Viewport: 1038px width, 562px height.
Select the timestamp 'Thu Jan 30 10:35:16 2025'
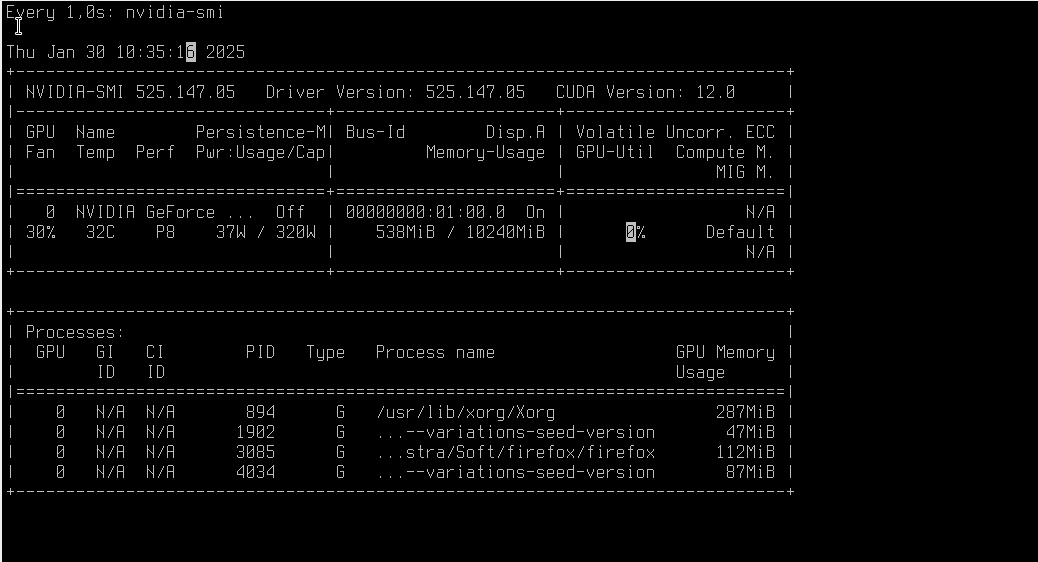[x=125, y=52]
